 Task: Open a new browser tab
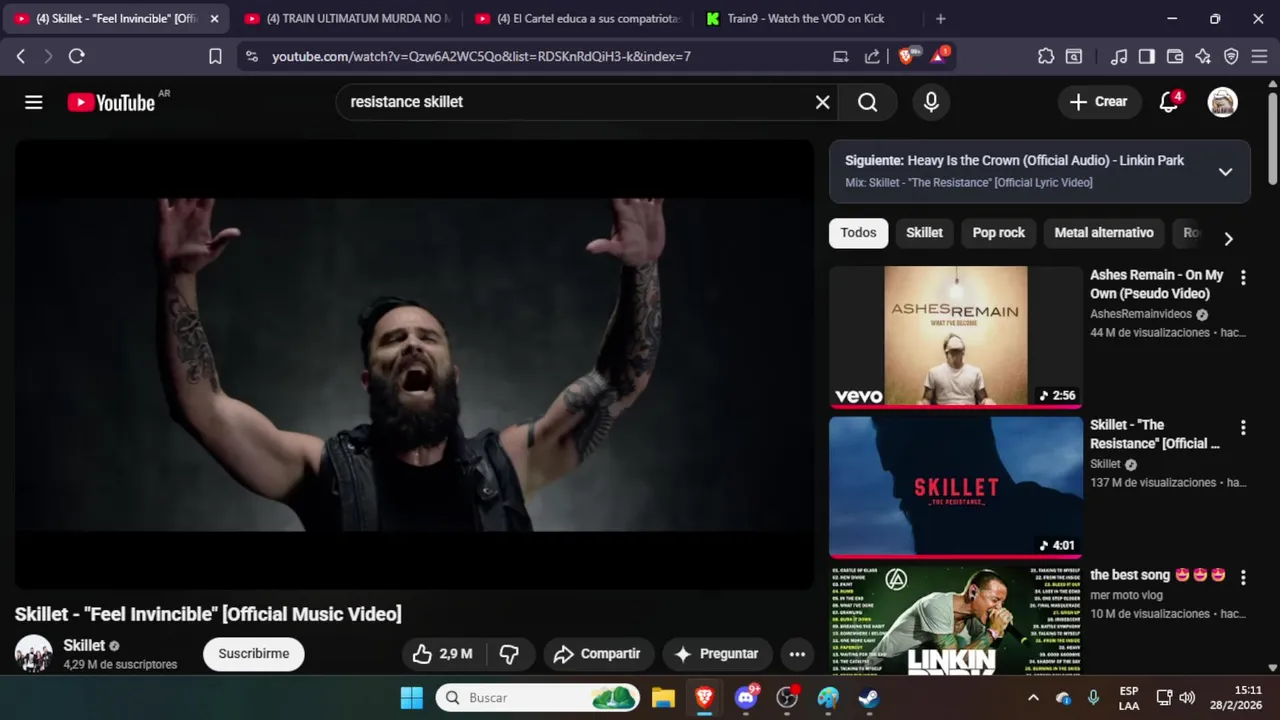tap(940, 18)
